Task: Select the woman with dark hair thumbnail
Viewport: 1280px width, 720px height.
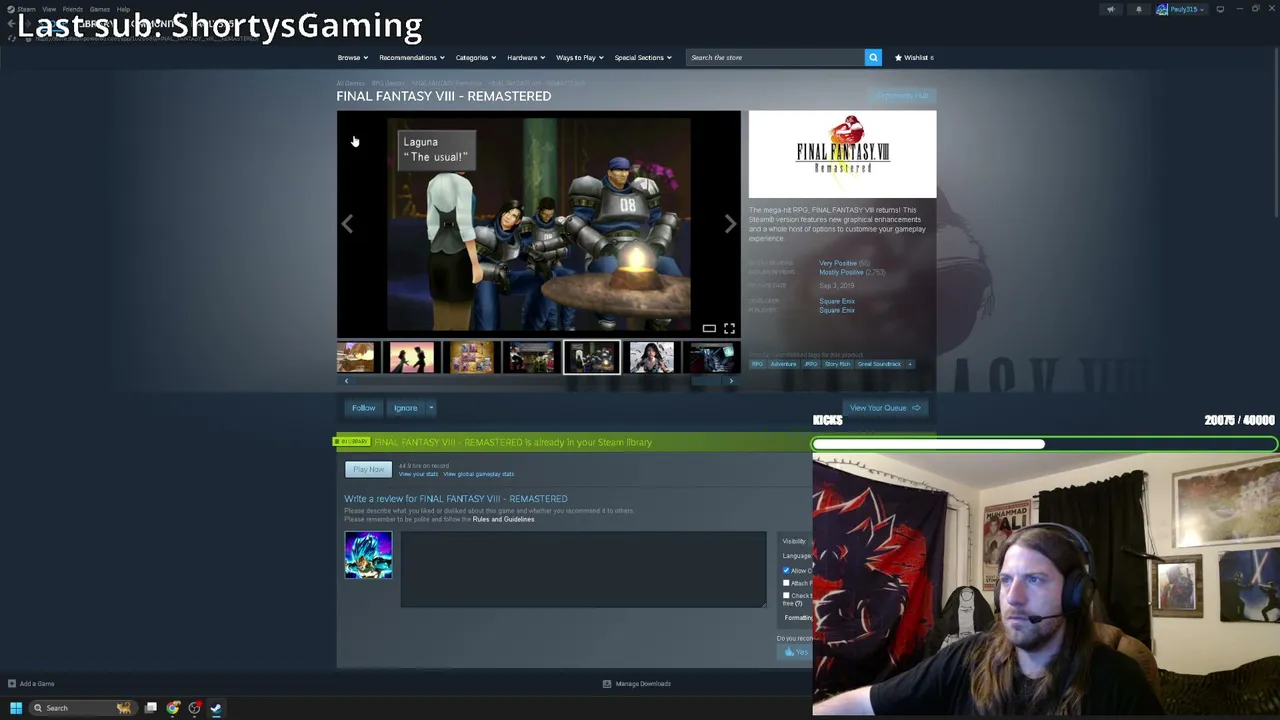Action: 652,357
